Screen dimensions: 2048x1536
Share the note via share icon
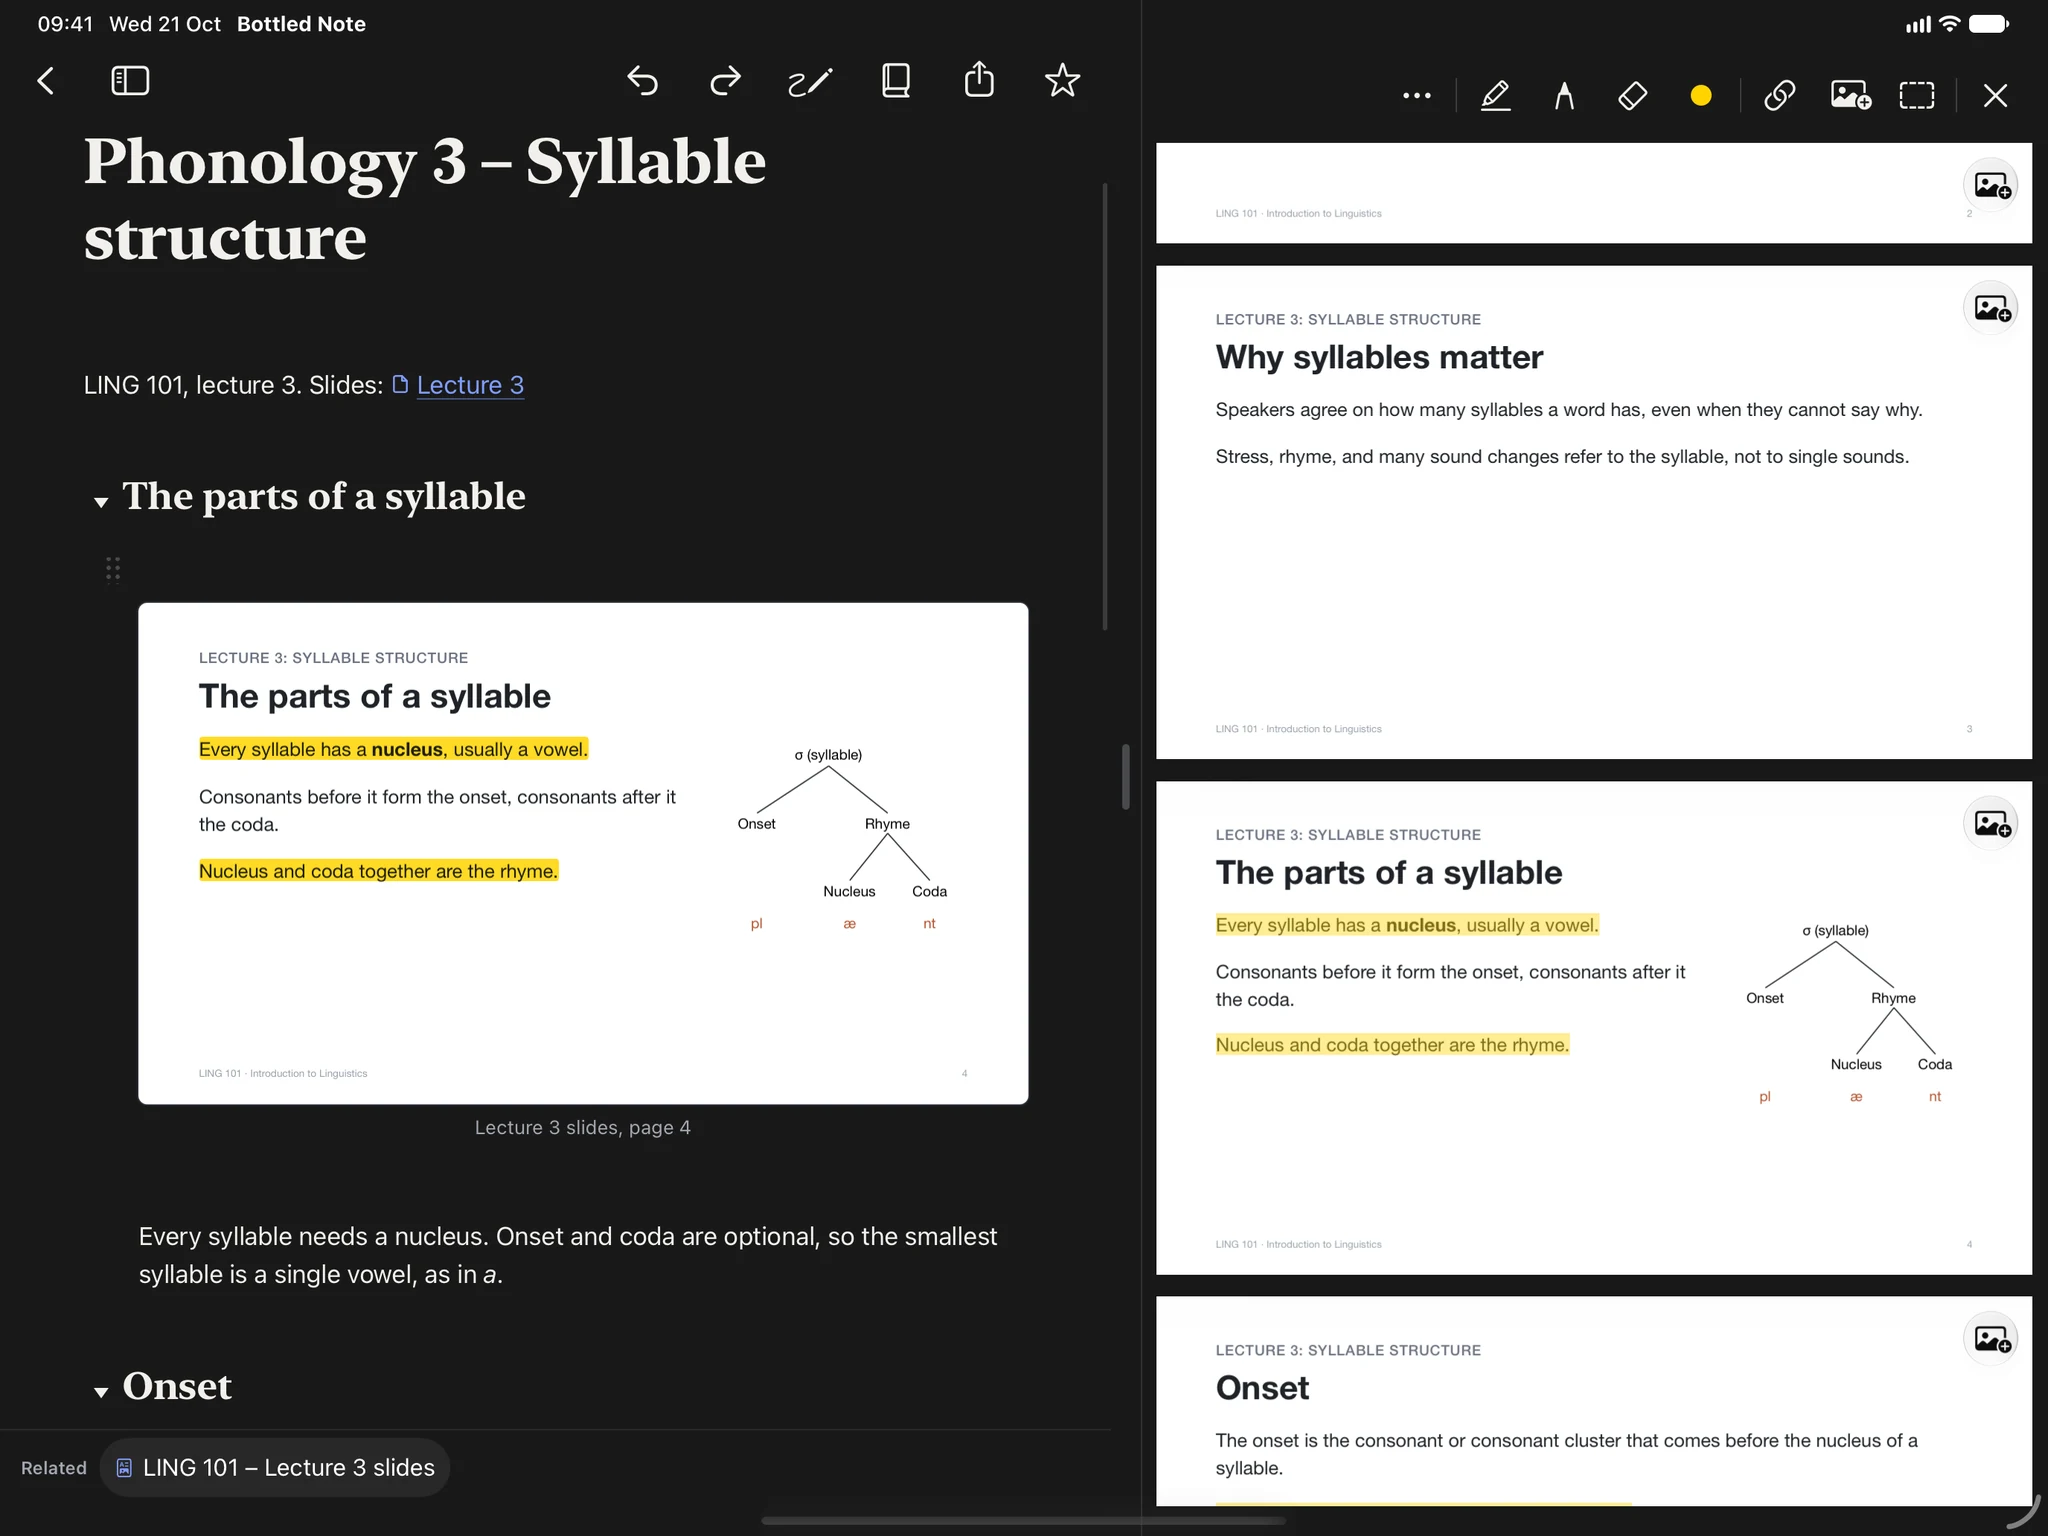[979, 79]
